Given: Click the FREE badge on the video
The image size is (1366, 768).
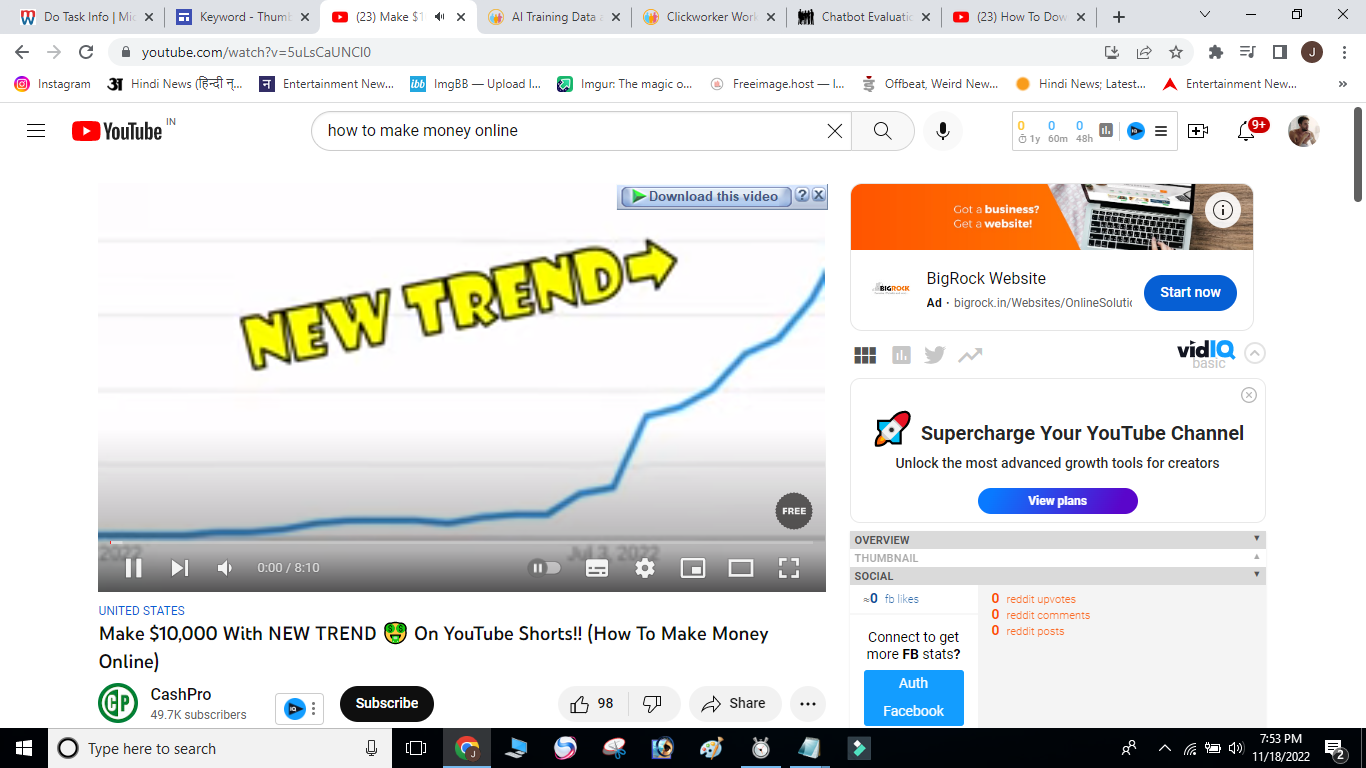Looking at the screenshot, I should pyautogui.click(x=794, y=511).
